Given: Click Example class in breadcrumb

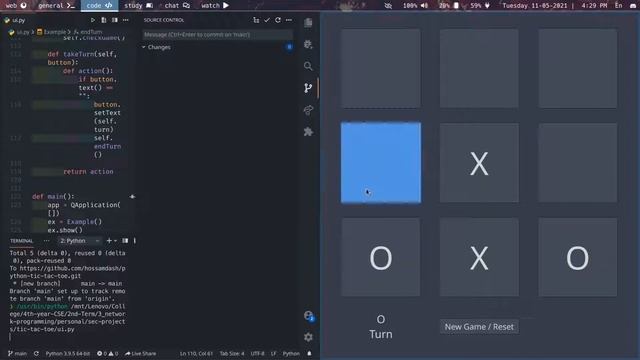Looking at the screenshot, I should coord(51,32).
